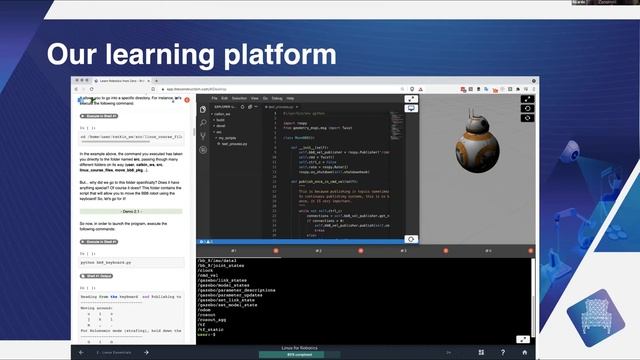
Task: Open the Explorer icon in the IDE sidebar
Action: [203, 109]
